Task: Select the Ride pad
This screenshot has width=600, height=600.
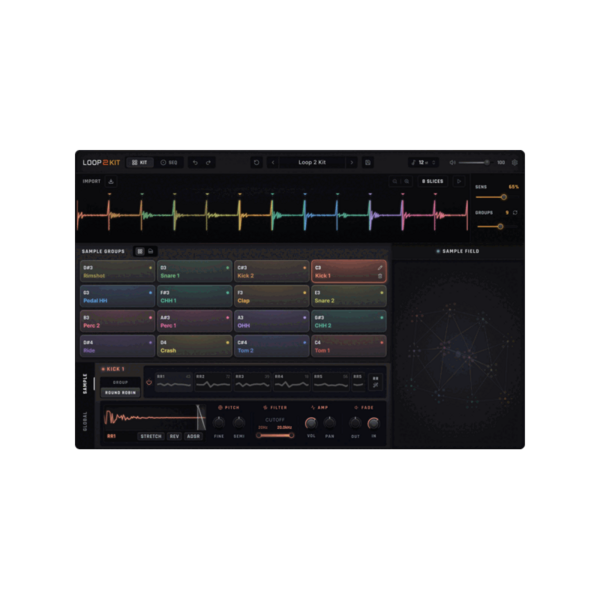Action: click(117, 346)
